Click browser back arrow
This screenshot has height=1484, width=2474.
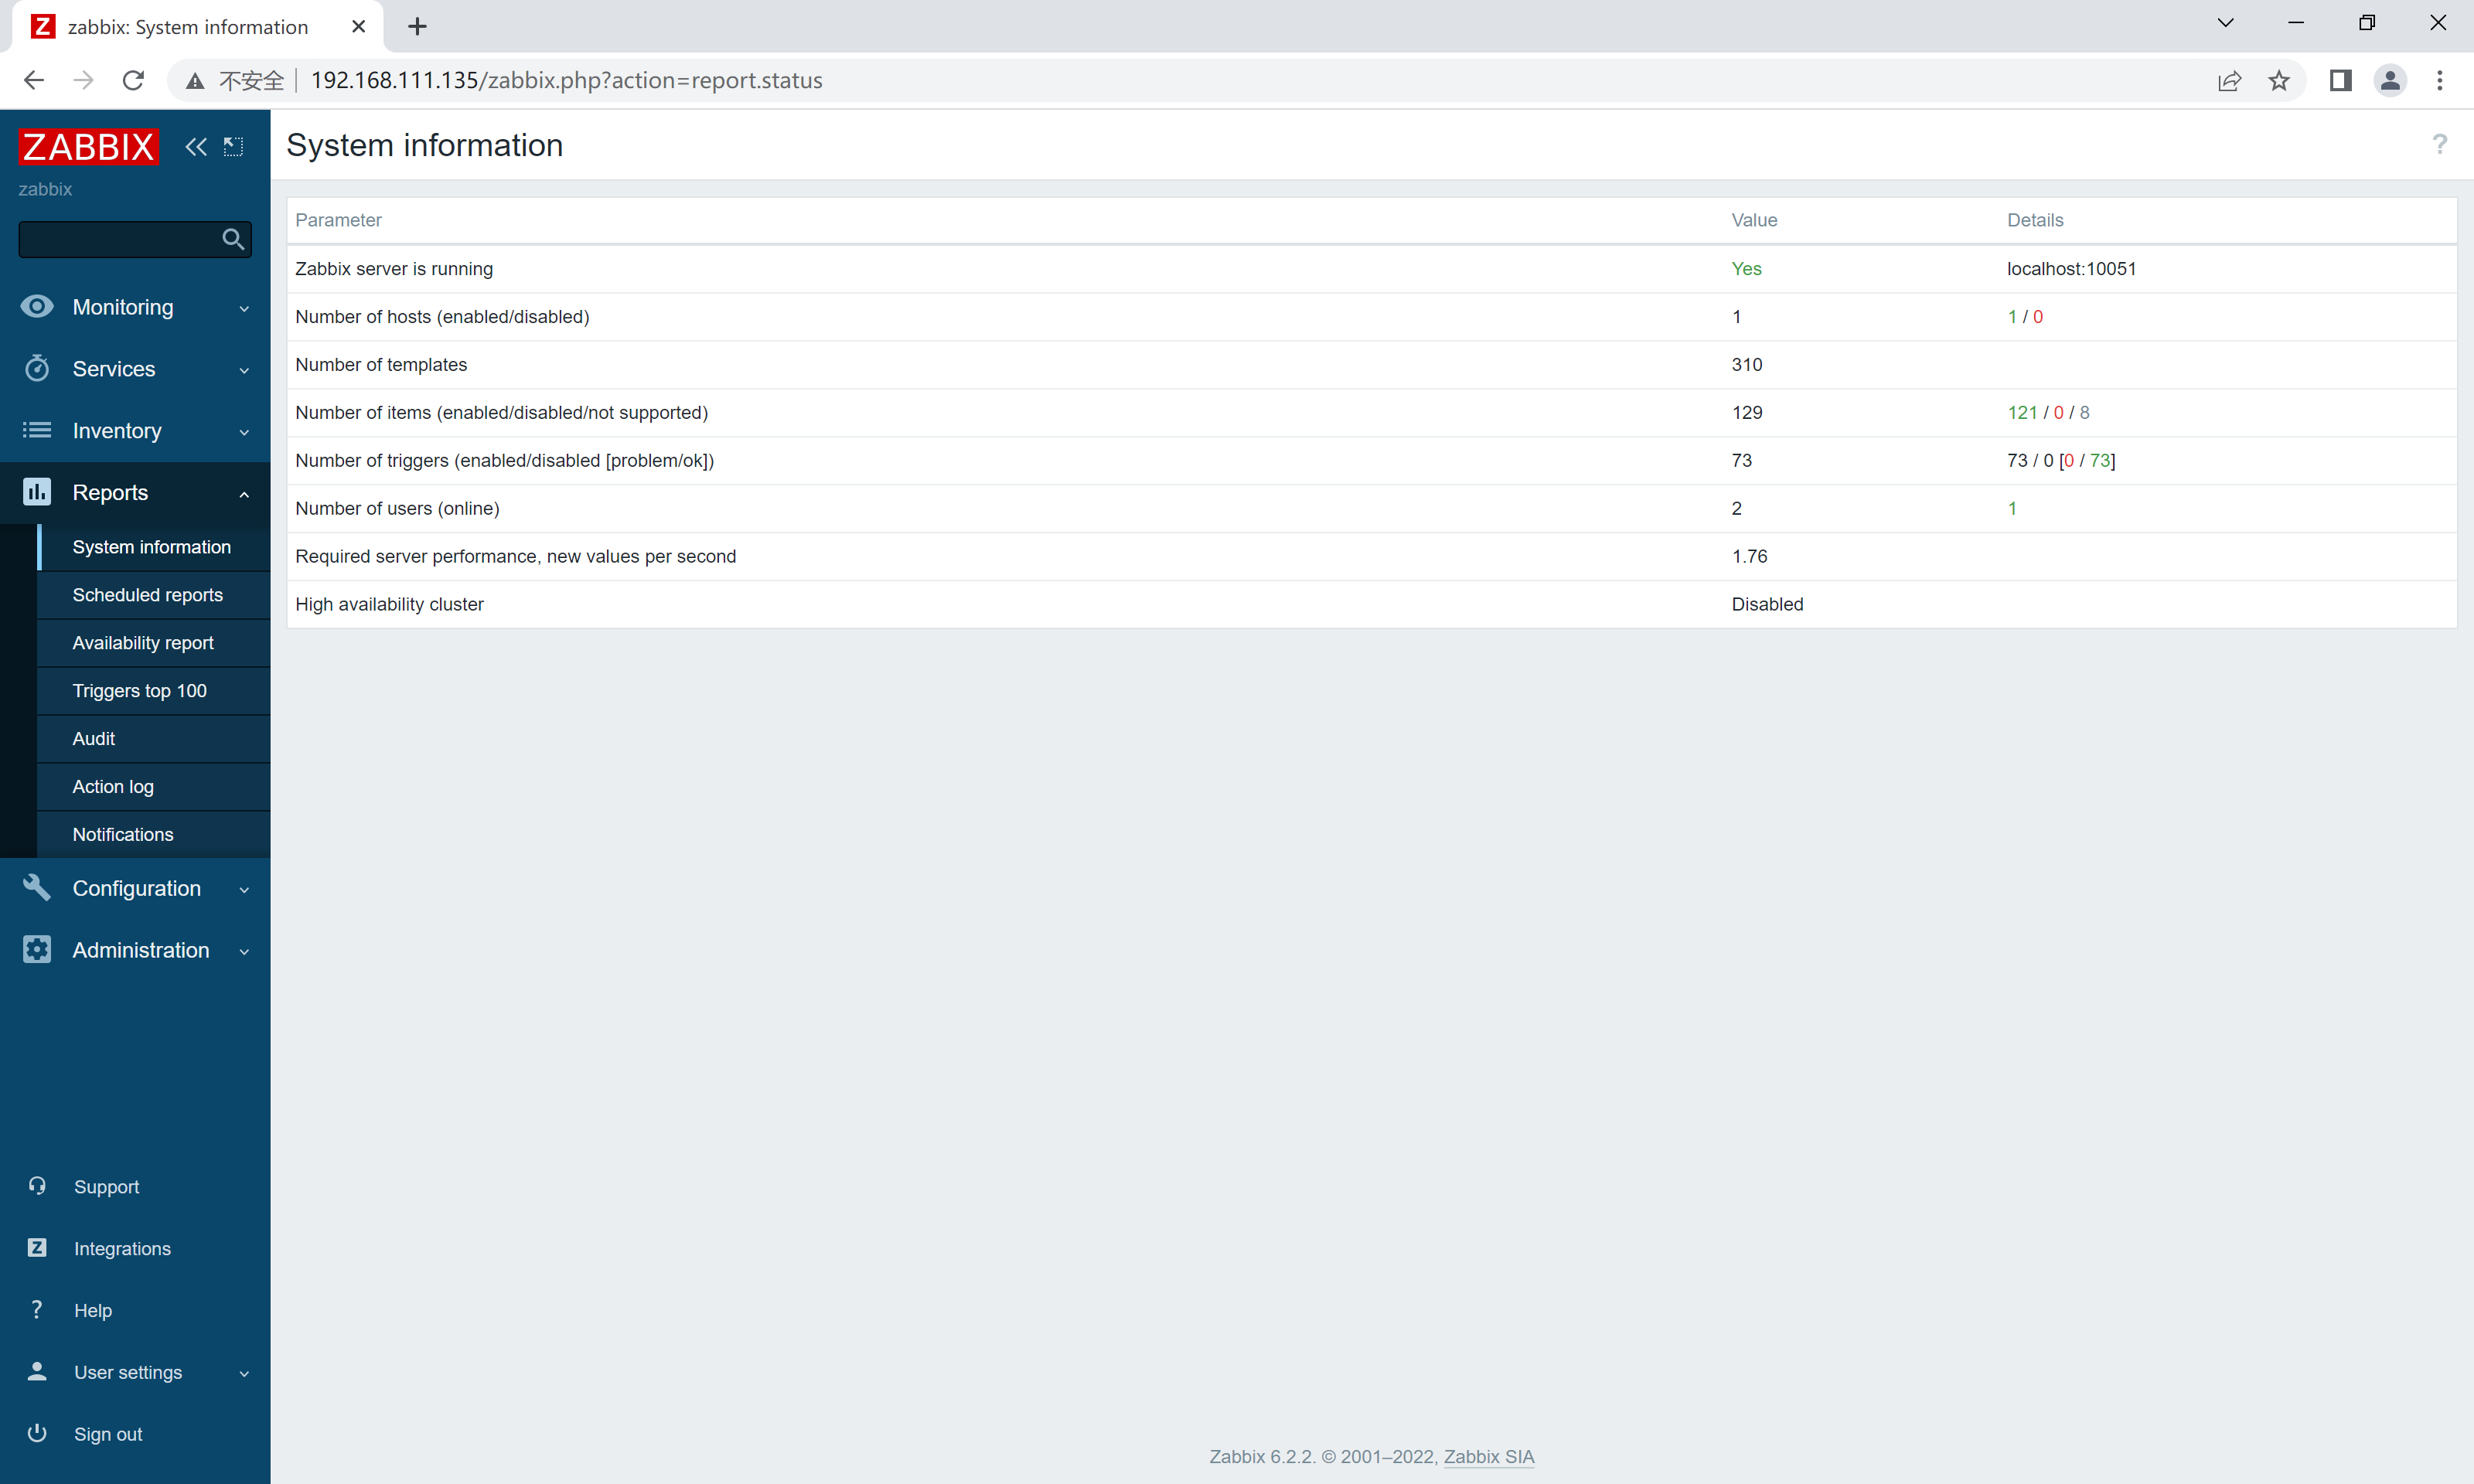[34, 80]
